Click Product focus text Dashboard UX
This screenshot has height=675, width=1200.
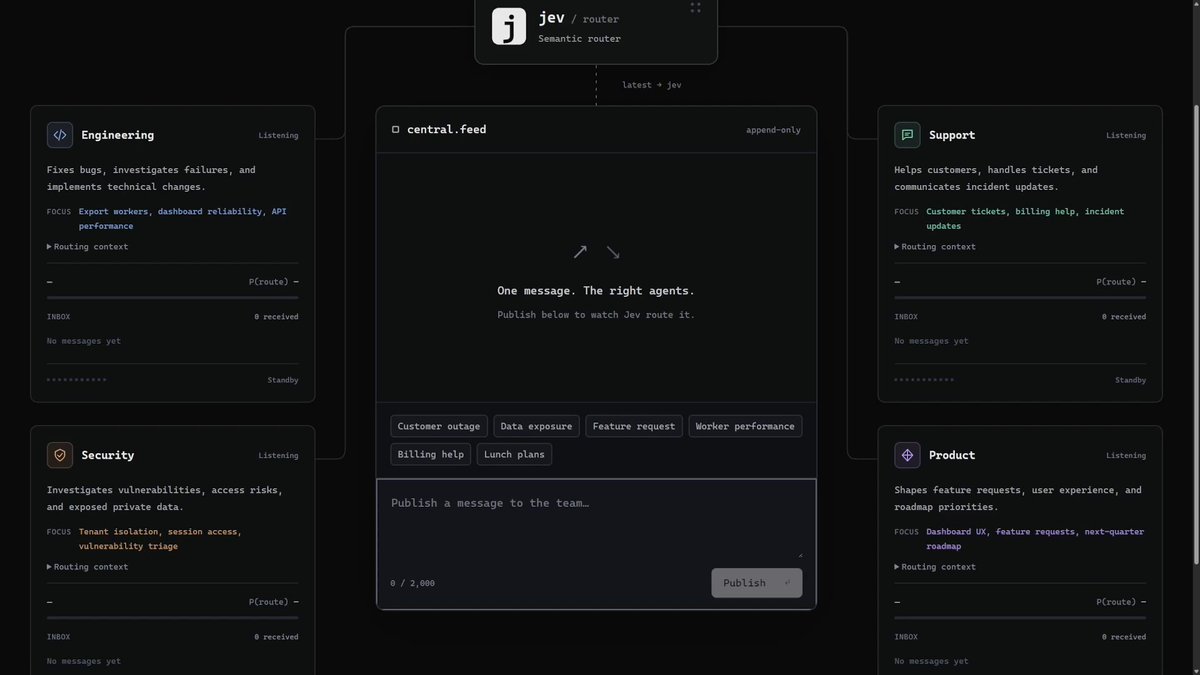(x=956, y=532)
